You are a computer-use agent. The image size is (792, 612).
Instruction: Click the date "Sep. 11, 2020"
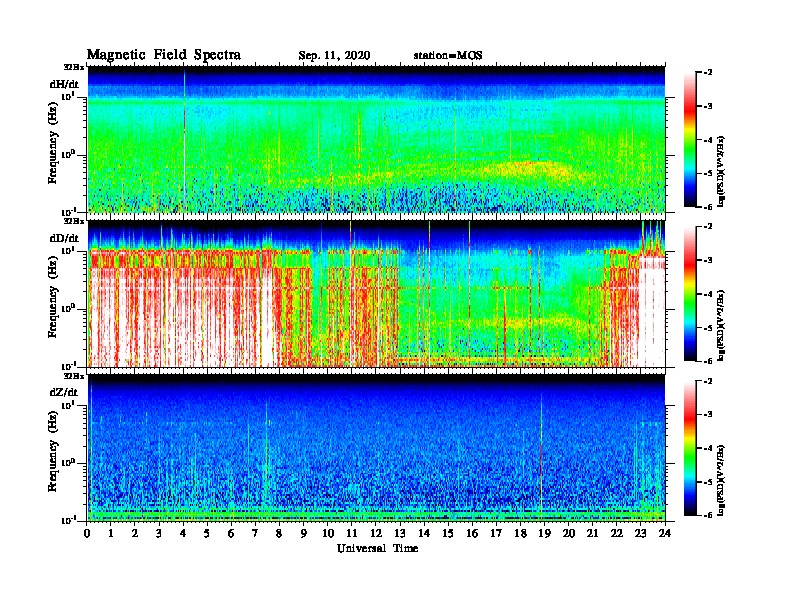(334, 56)
